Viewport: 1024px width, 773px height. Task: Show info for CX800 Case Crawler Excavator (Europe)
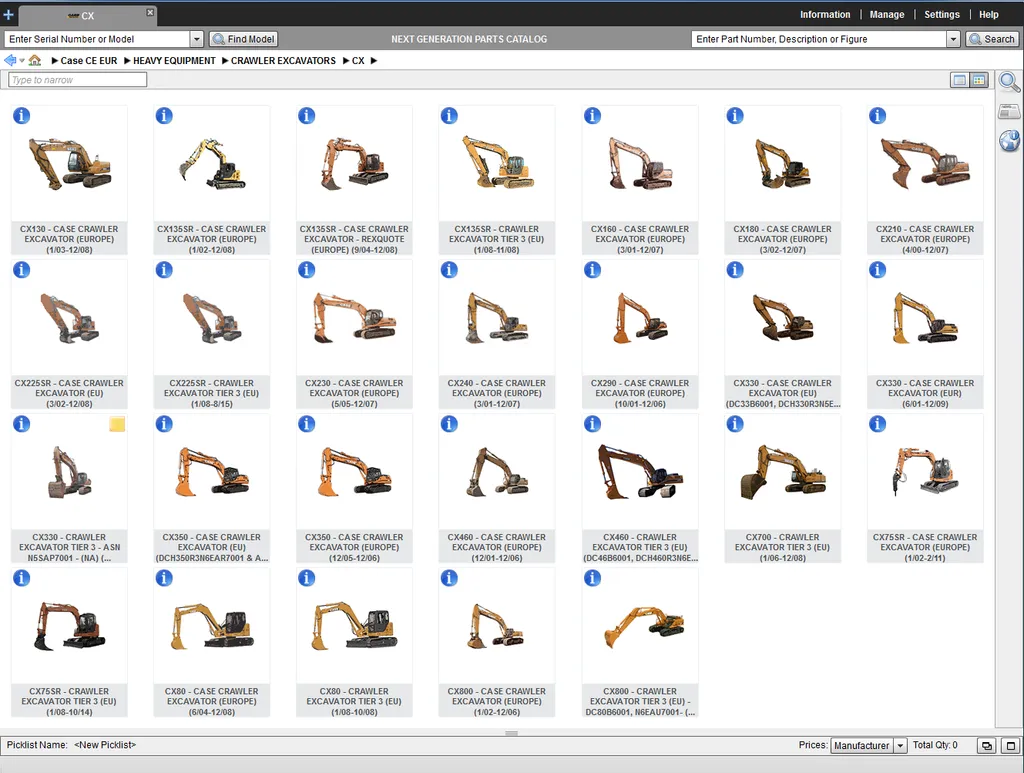click(449, 578)
